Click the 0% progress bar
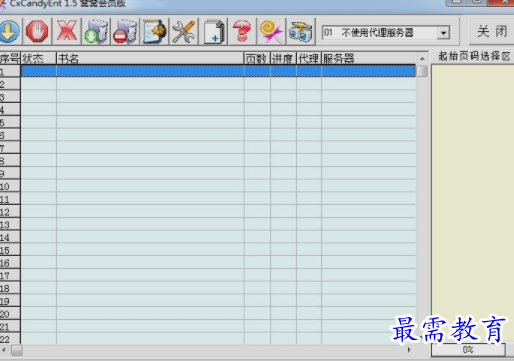This screenshot has width=514, height=361. pos(468,350)
